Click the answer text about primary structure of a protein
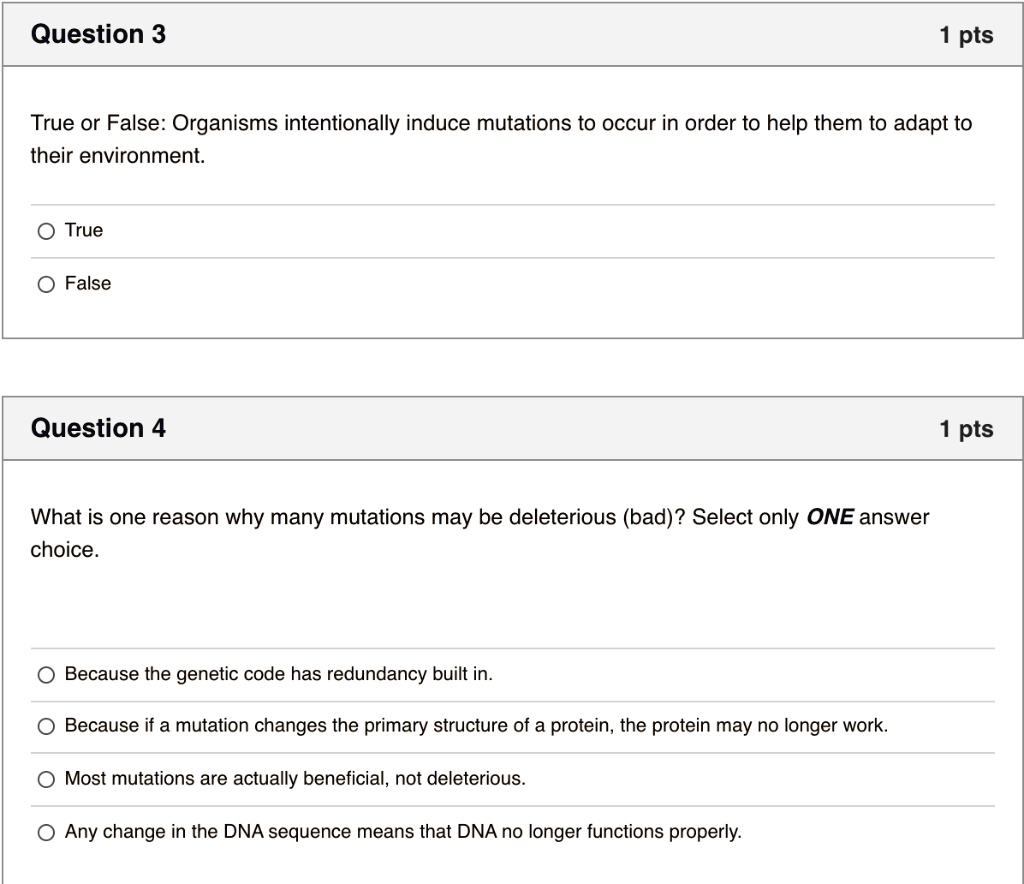 (x=476, y=725)
